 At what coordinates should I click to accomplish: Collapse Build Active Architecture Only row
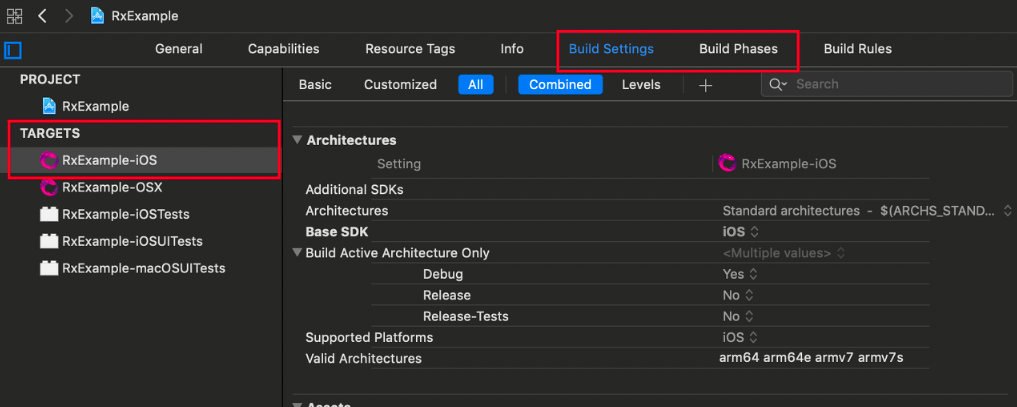297,253
